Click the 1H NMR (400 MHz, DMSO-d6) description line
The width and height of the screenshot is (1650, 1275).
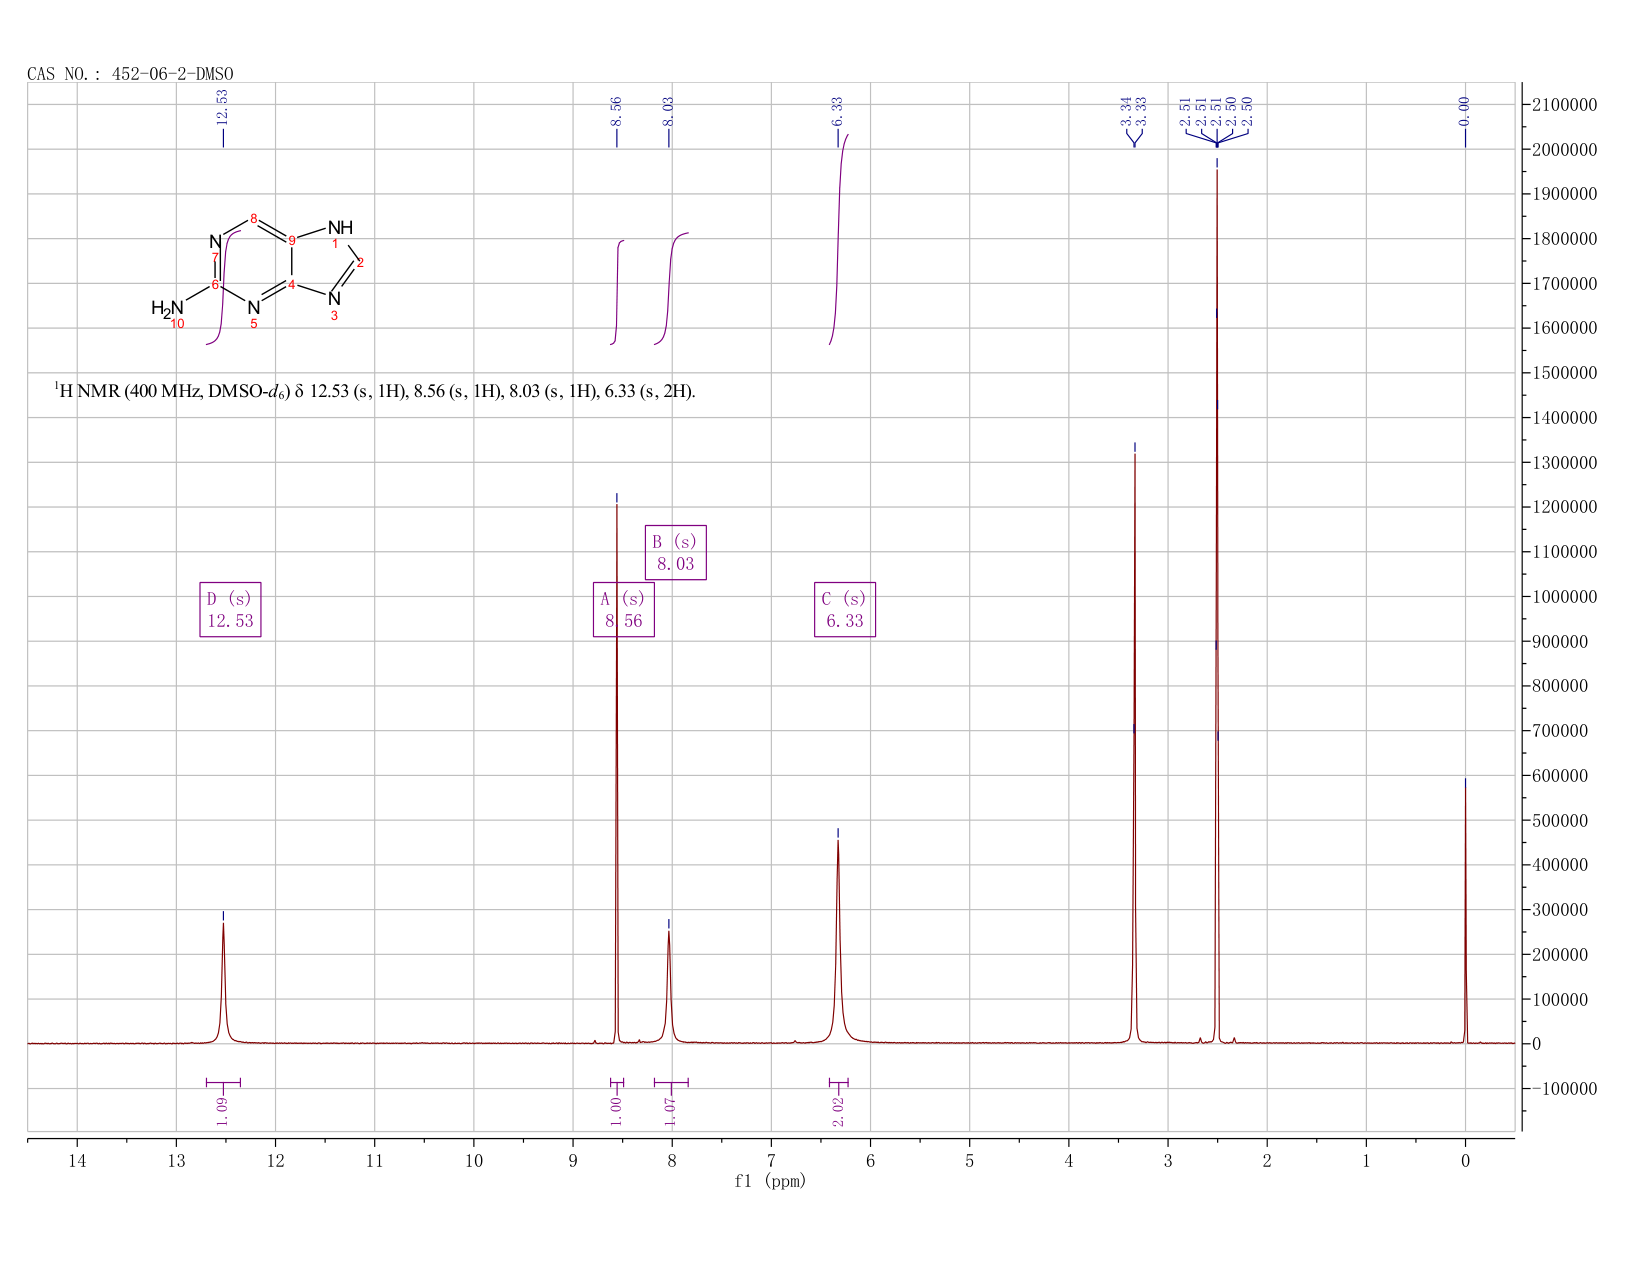[375, 391]
